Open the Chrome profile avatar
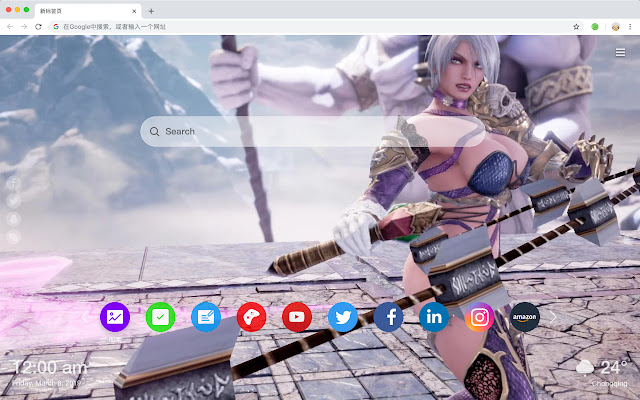 click(616, 27)
